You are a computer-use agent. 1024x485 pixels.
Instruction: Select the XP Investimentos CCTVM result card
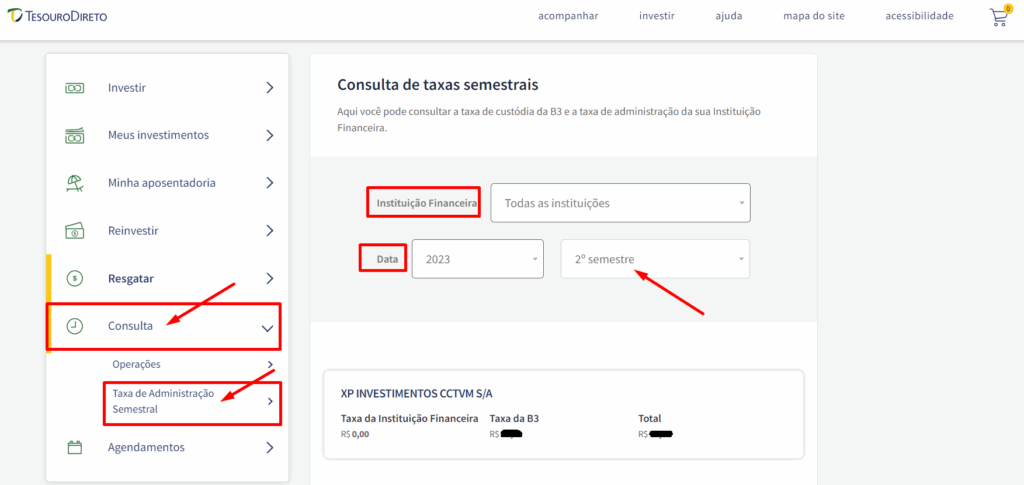coord(563,414)
